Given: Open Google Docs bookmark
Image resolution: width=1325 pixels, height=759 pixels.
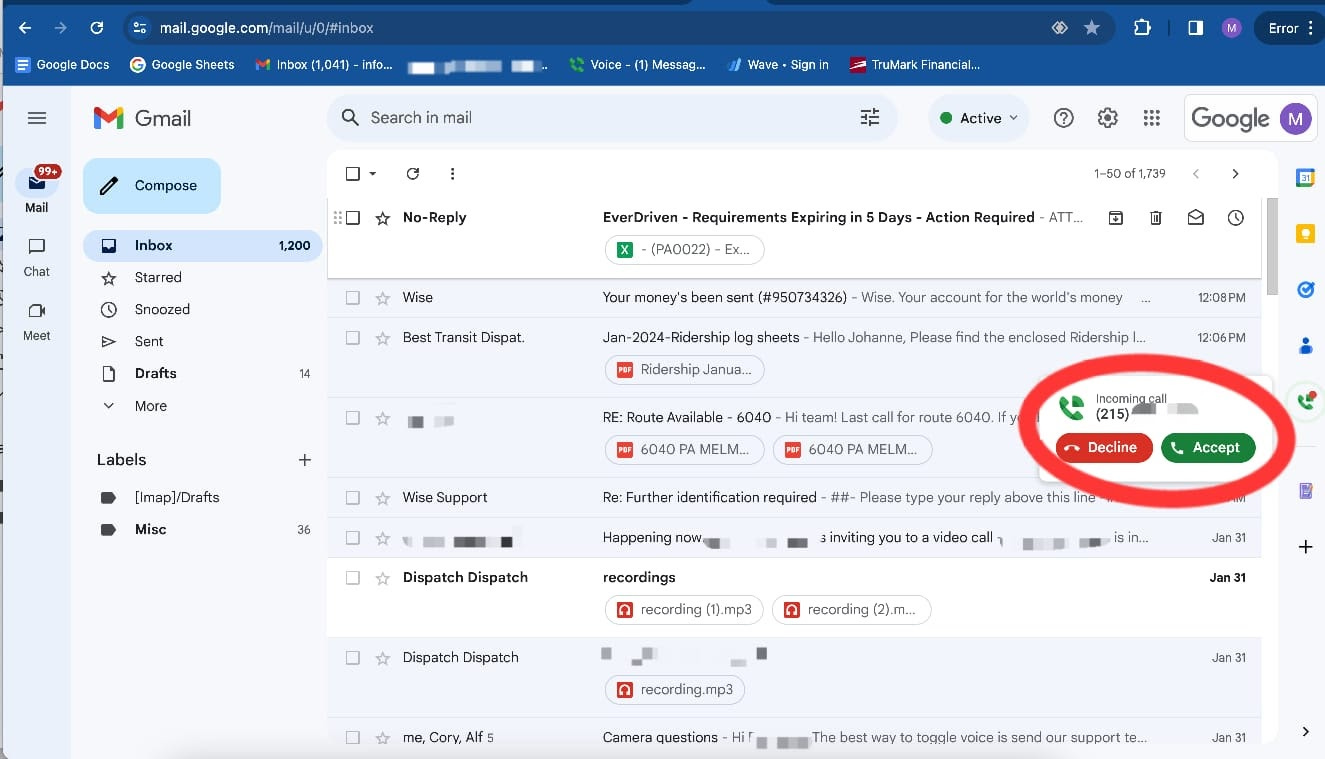Looking at the screenshot, I should (x=62, y=65).
